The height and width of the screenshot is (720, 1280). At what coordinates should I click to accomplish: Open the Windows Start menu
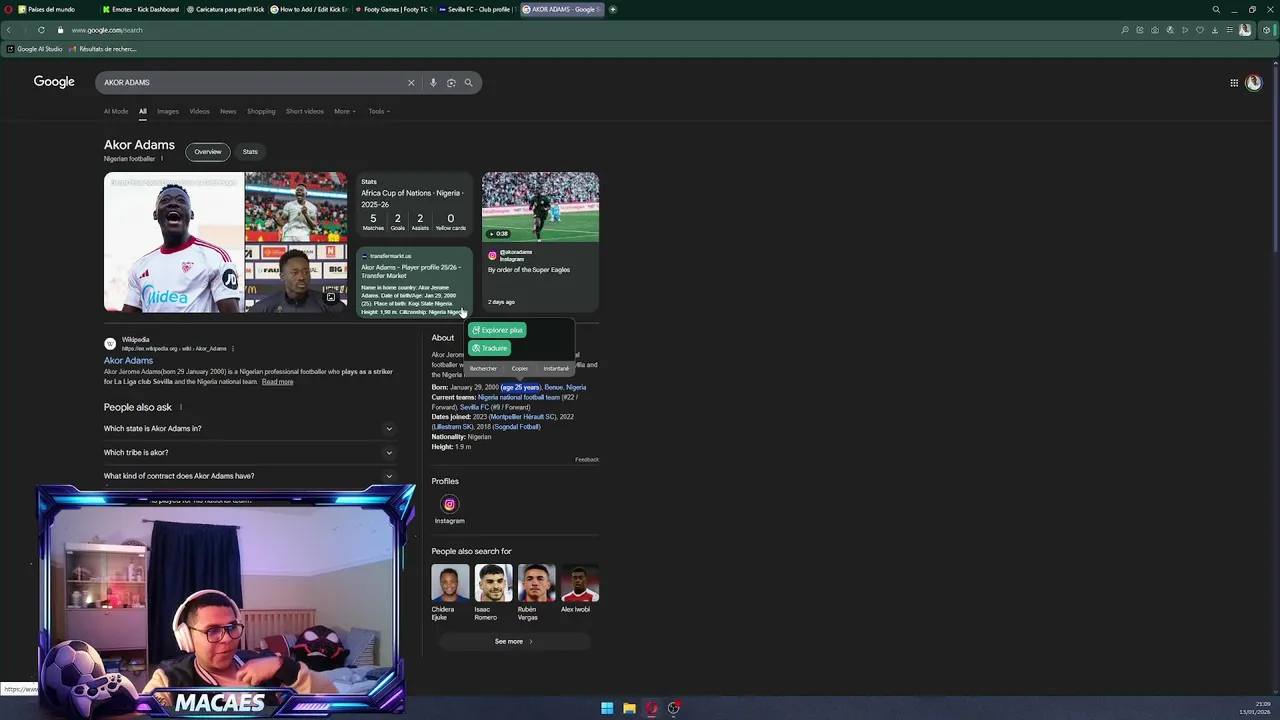point(607,708)
